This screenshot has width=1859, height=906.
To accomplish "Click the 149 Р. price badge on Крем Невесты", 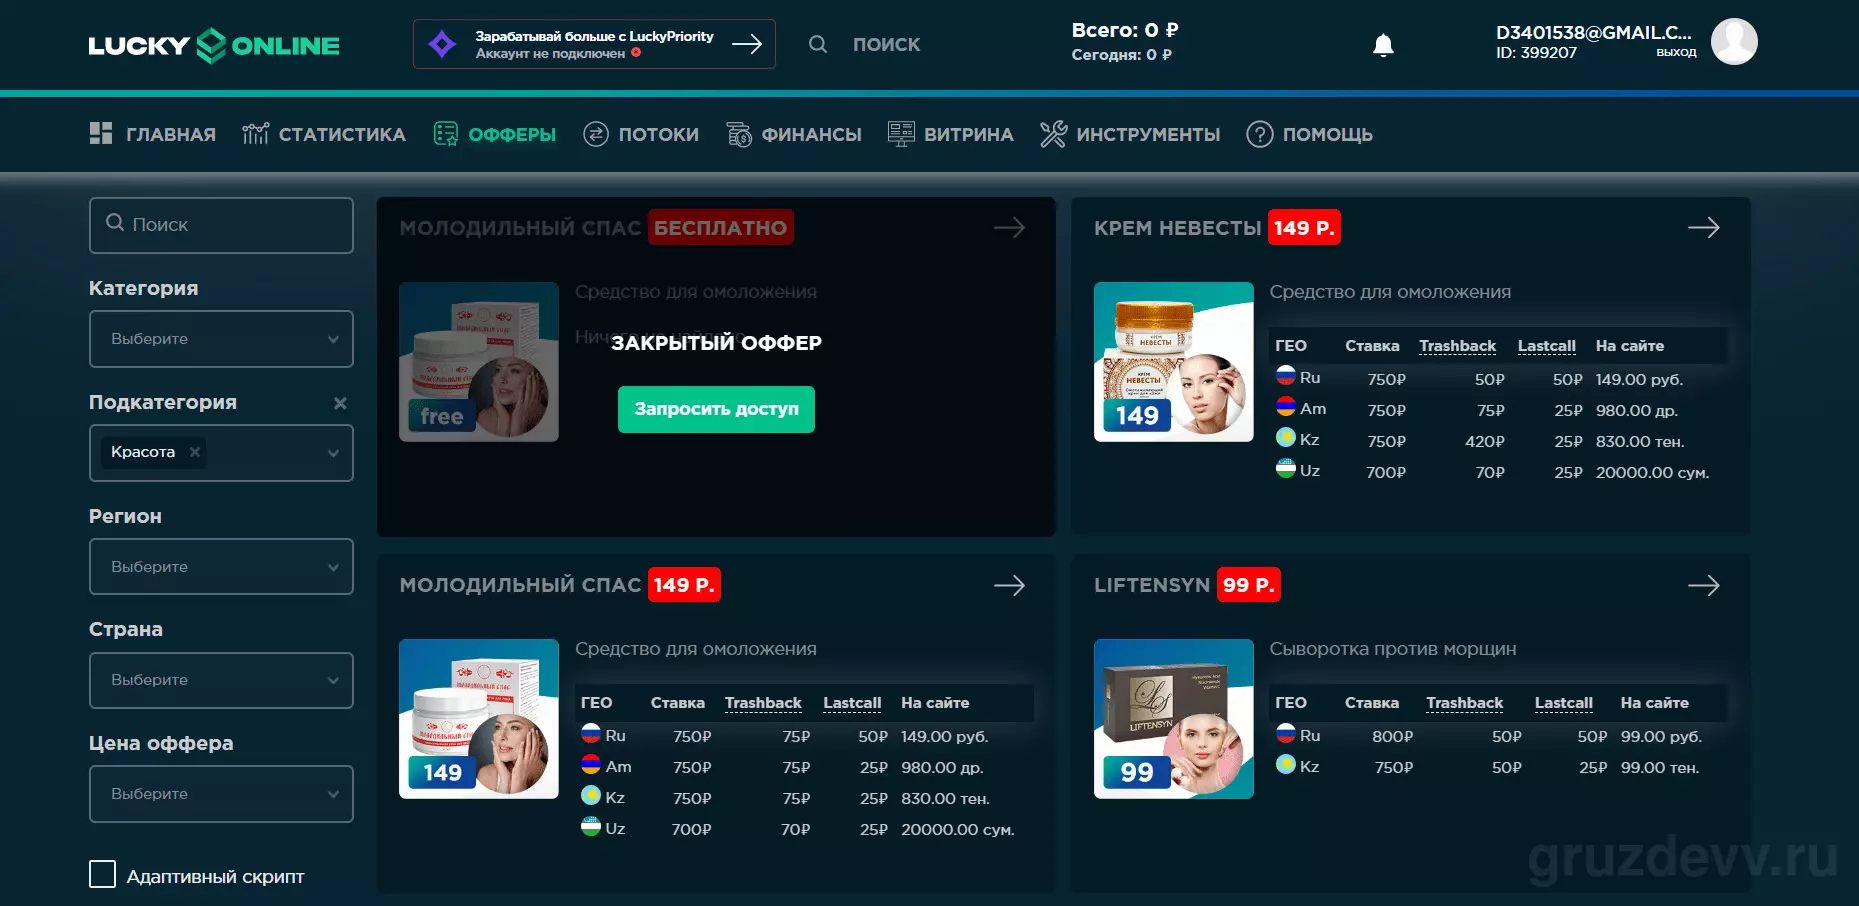I will point(1304,228).
